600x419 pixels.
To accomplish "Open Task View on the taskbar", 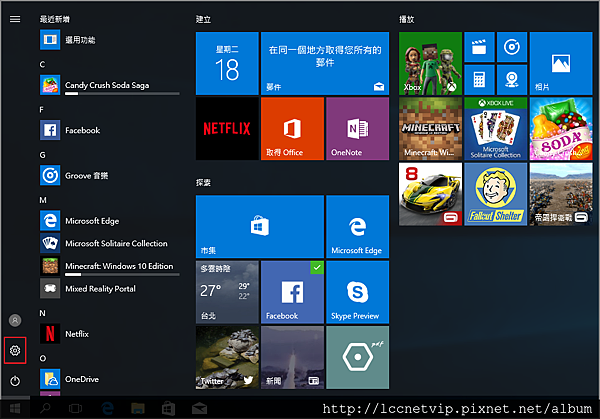I will [x=75, y=409].
